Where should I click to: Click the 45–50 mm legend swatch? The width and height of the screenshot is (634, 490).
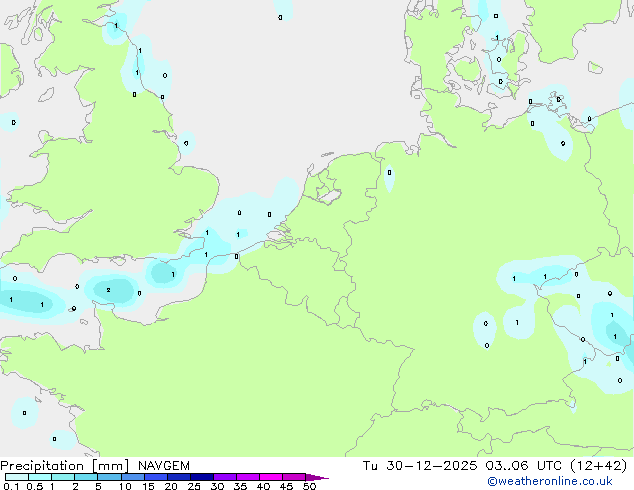tap(294, 477)
